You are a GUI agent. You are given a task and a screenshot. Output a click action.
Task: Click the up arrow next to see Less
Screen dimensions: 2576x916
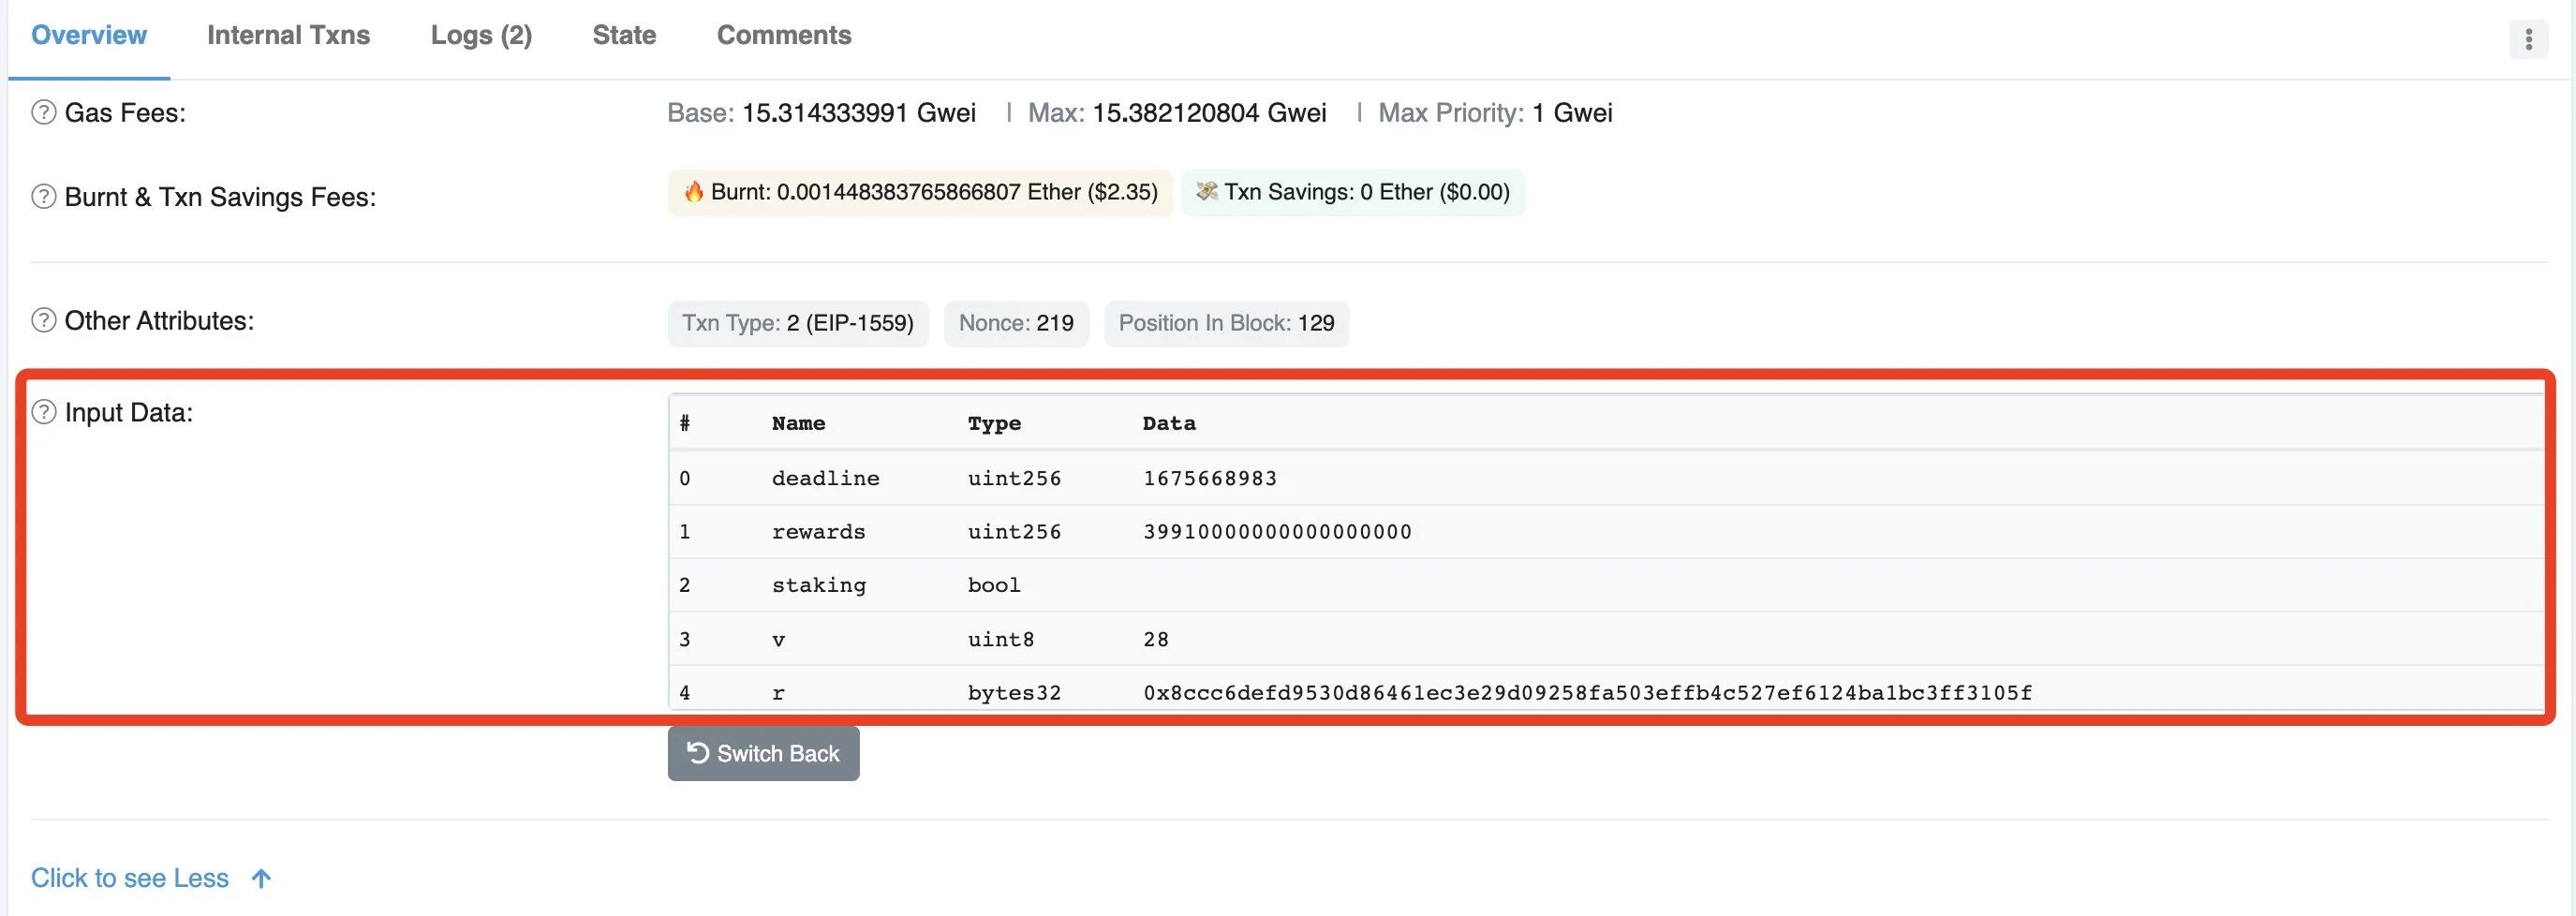point(261,878)
